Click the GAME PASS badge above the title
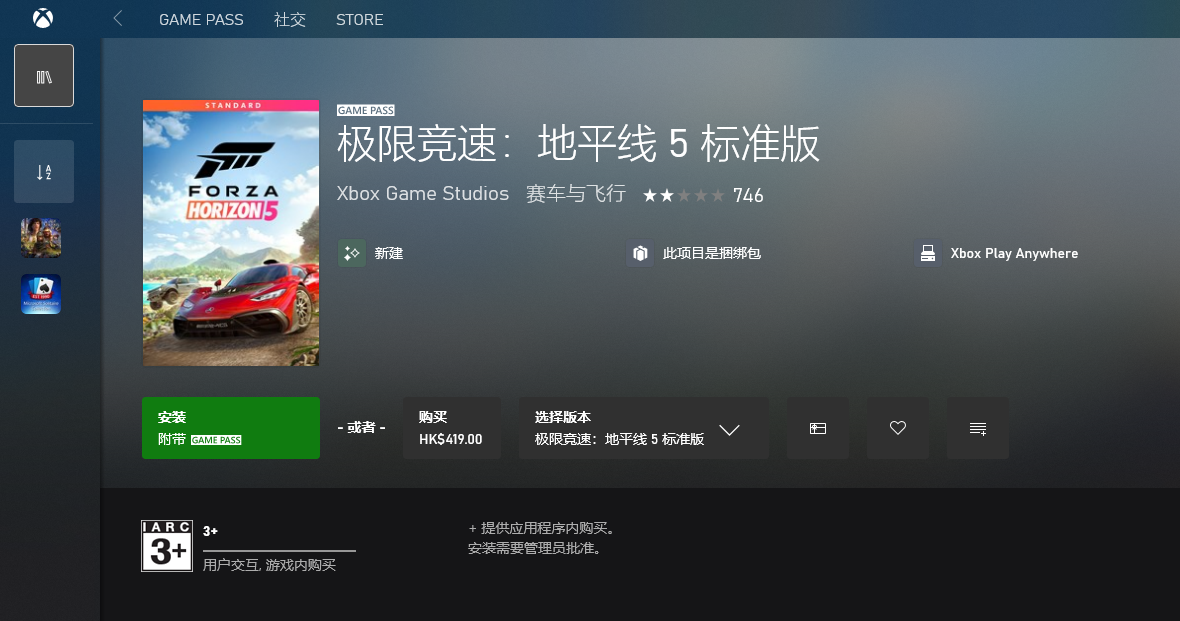The width and height of the screenshot is (1180, 621). pyautogui.click(x=366, y=111)
